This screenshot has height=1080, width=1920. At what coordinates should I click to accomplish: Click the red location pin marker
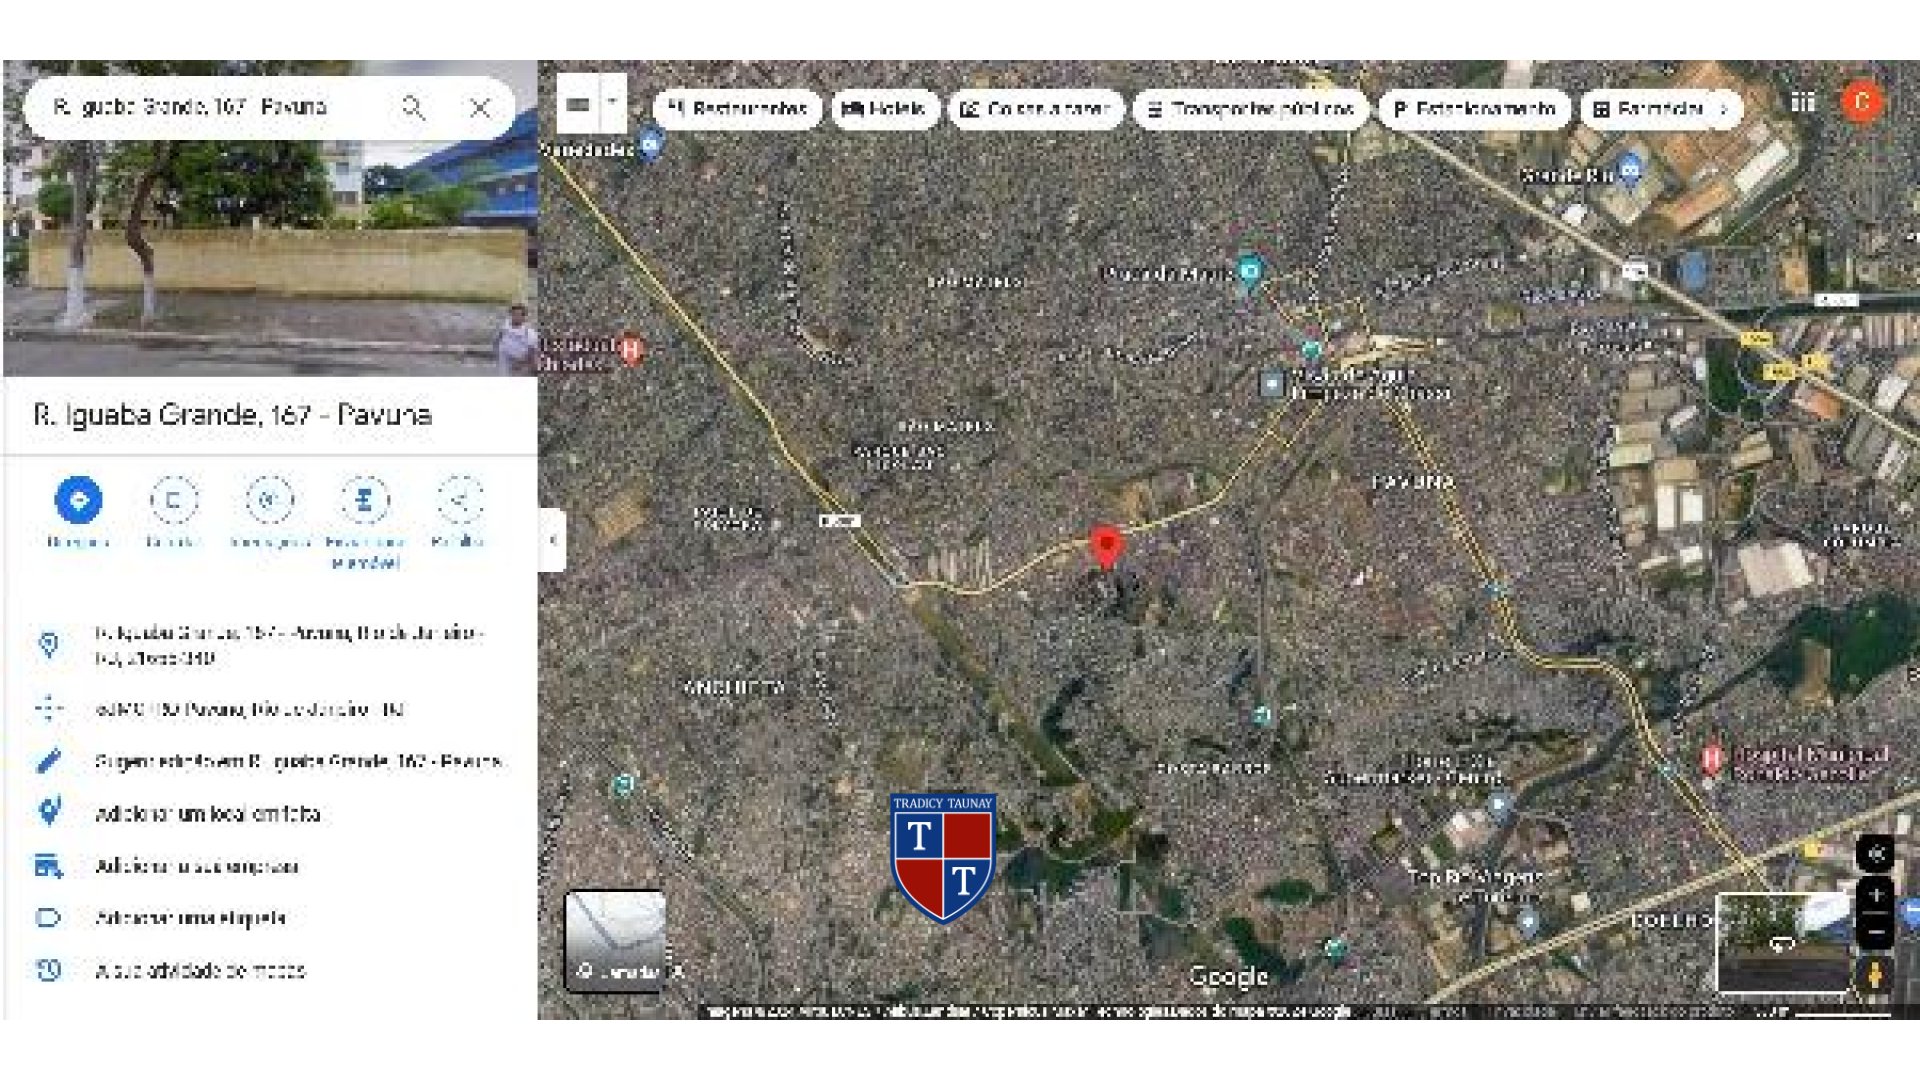(x=1106, y=547)
